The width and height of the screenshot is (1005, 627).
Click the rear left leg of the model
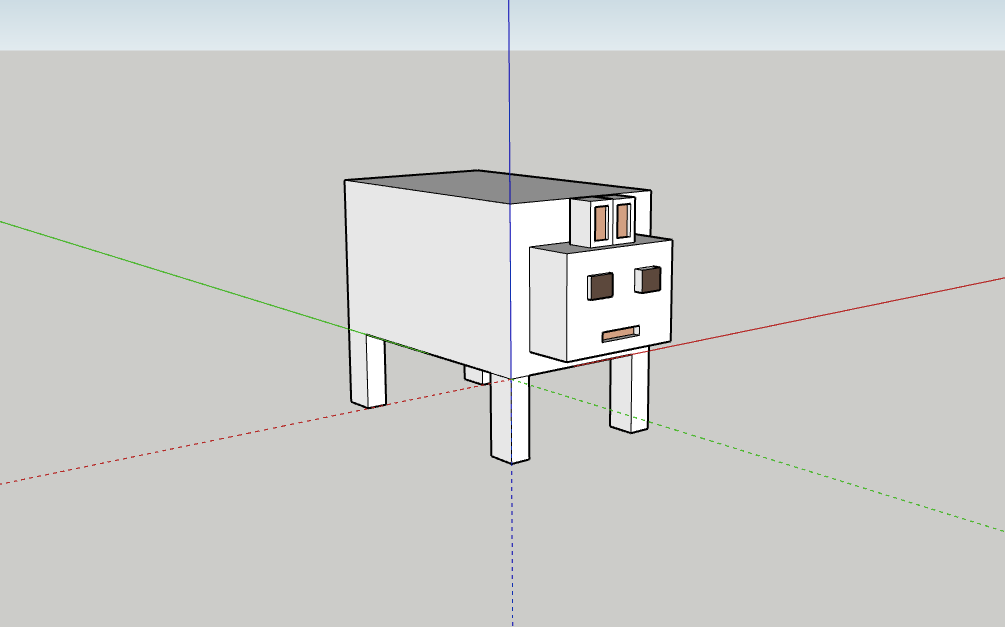point(368,370)
